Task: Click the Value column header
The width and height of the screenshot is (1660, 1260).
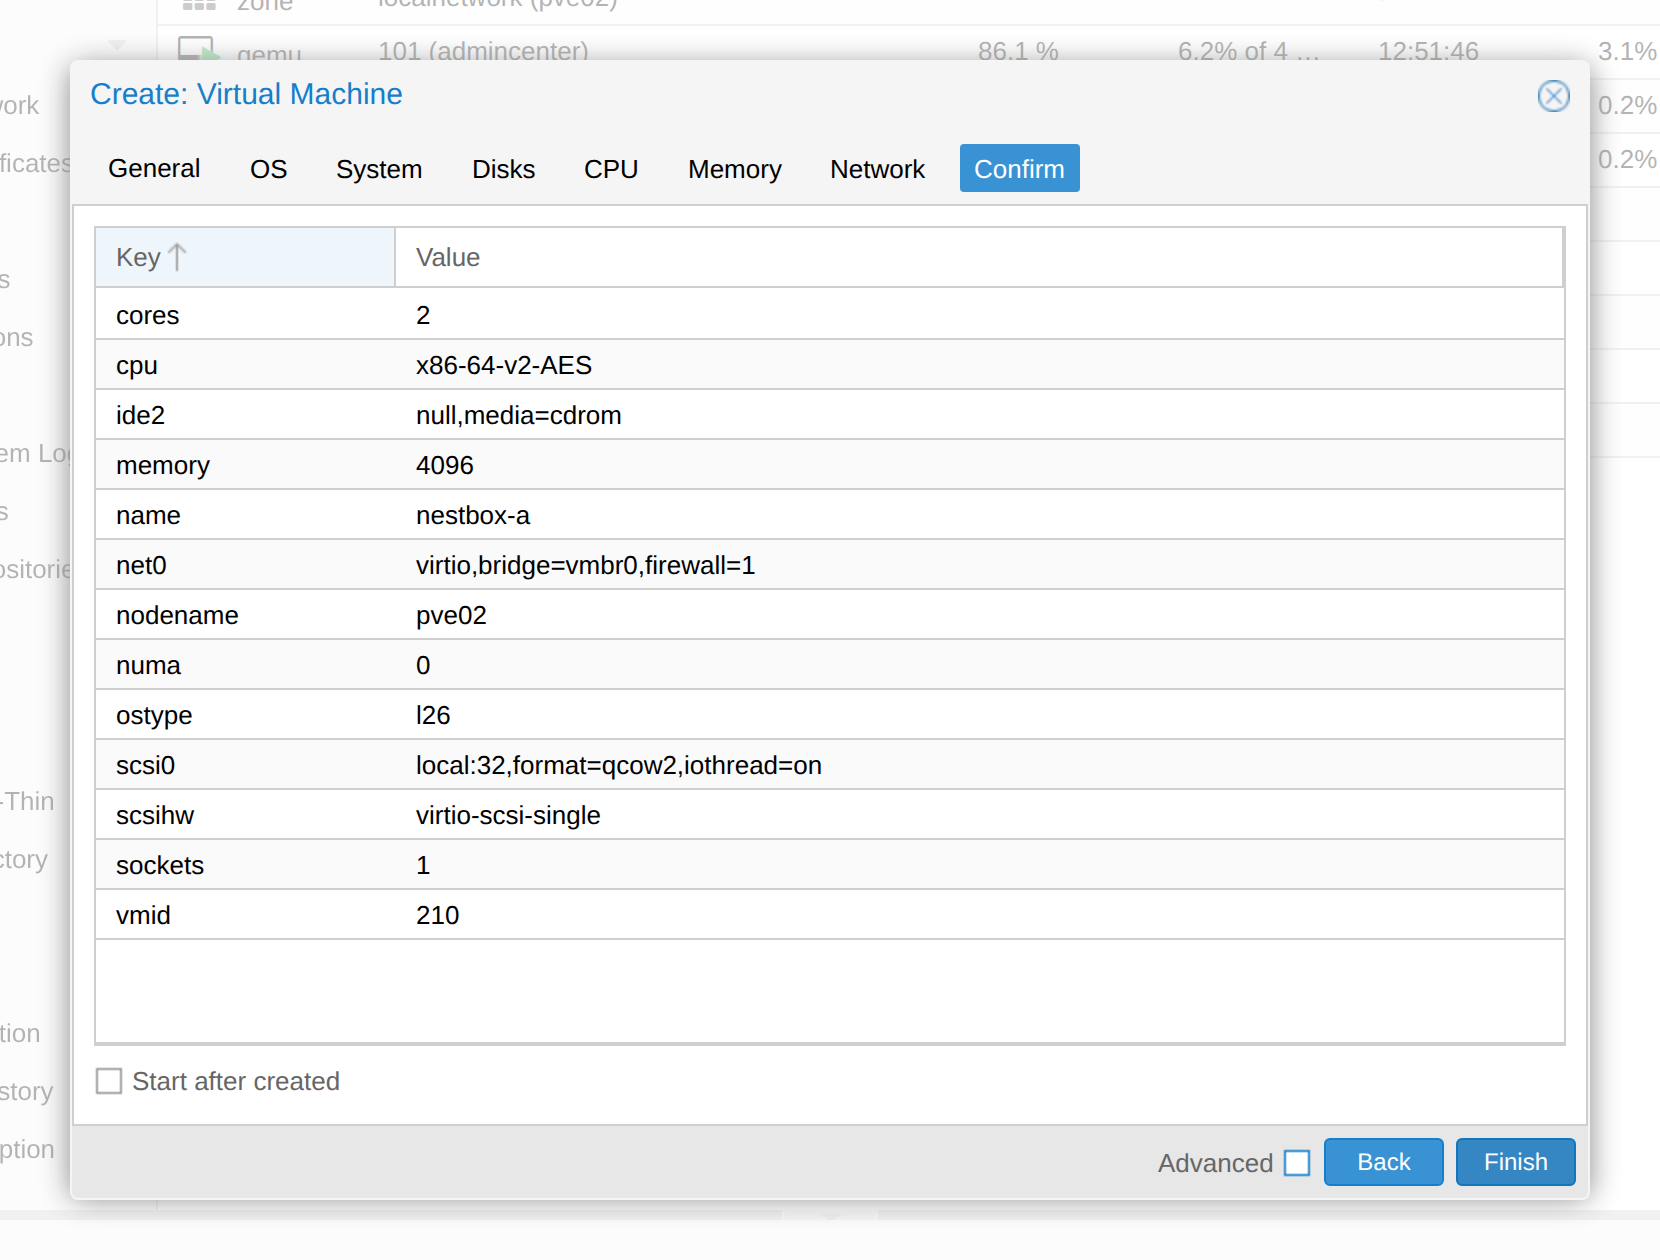Action: [979, 257]
